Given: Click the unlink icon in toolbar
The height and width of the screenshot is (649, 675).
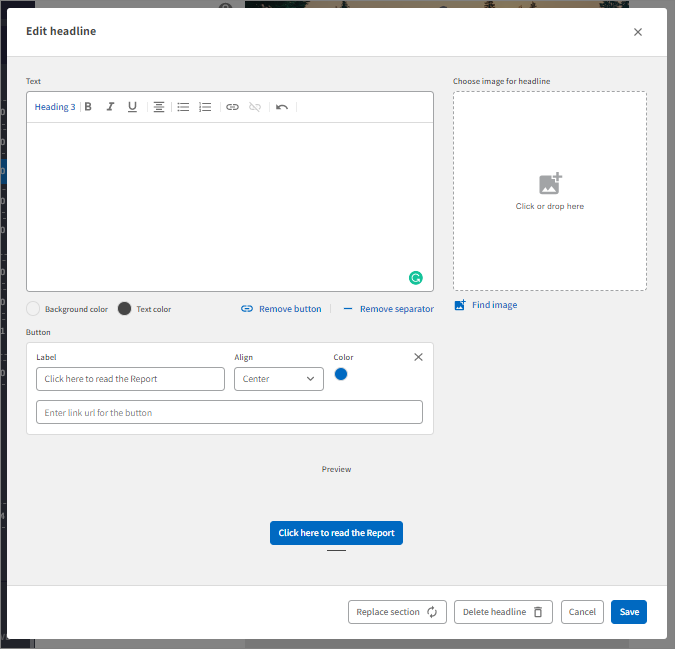Looking at the screenshot, I should tap(255, 107).
